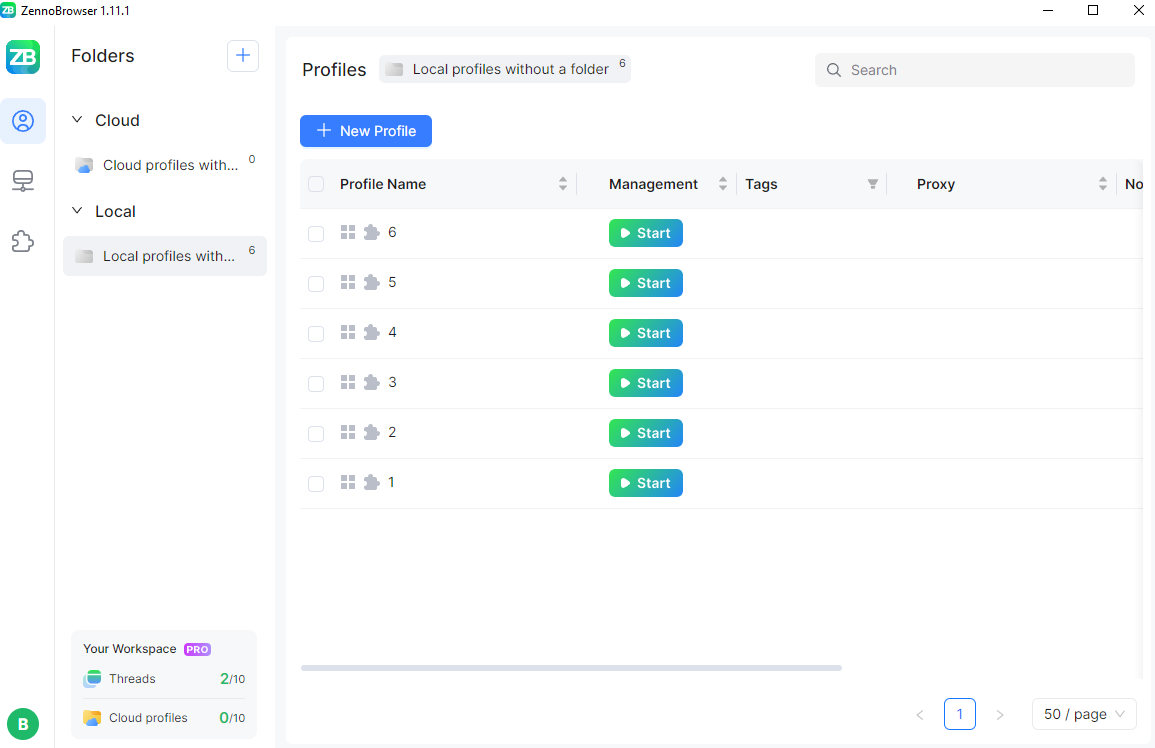Image resolution: width=1155 pixels, height=748 pixels.
Task: Open the Profiles section in sidebar
Action: pyautogui.click(x=23, y=121)
